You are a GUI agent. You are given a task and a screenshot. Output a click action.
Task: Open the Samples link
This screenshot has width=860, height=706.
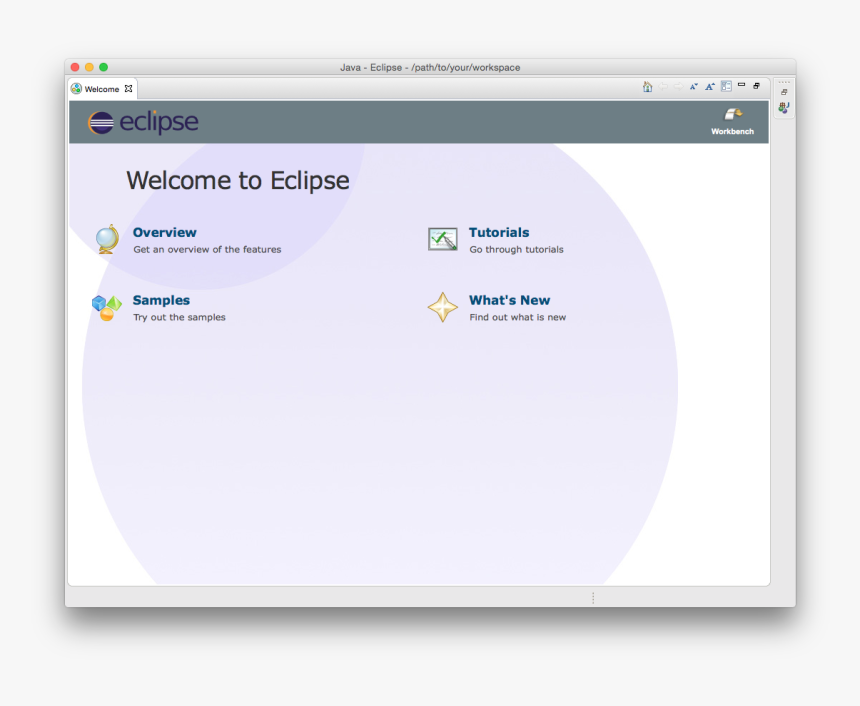click(x=161, y=300)
